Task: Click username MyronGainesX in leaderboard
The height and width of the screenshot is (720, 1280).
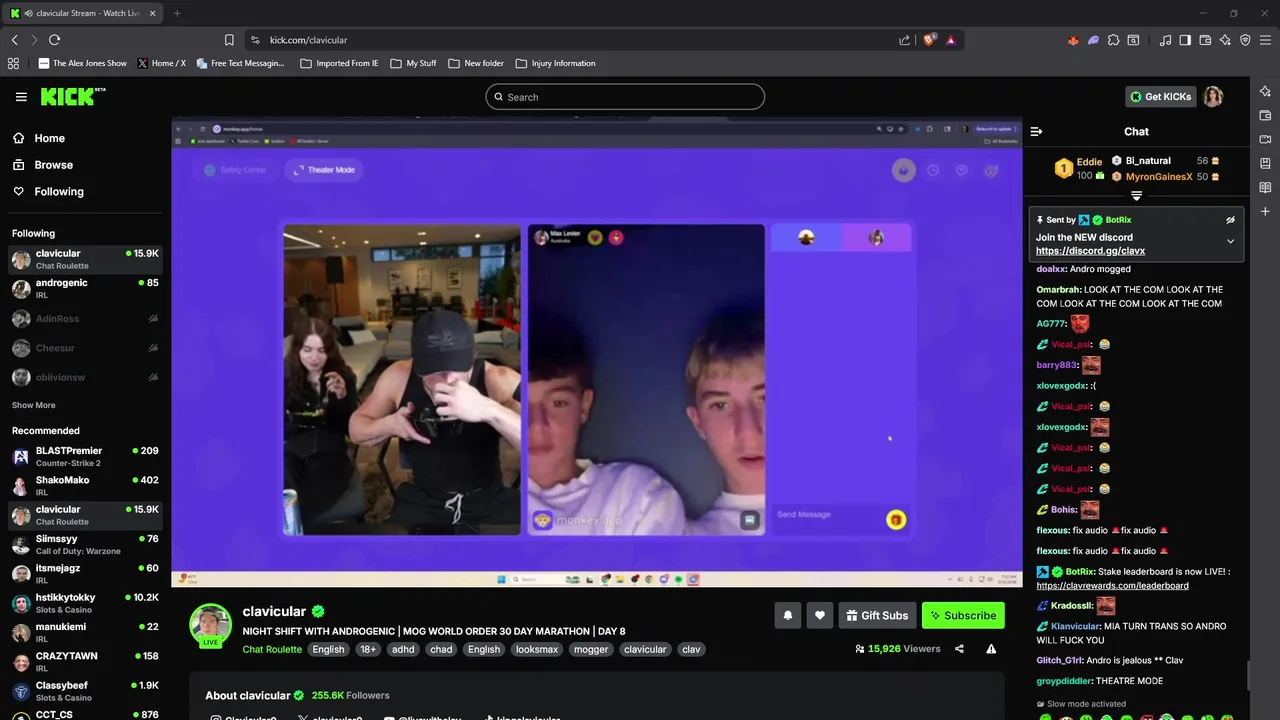Action: [1159, 177]
